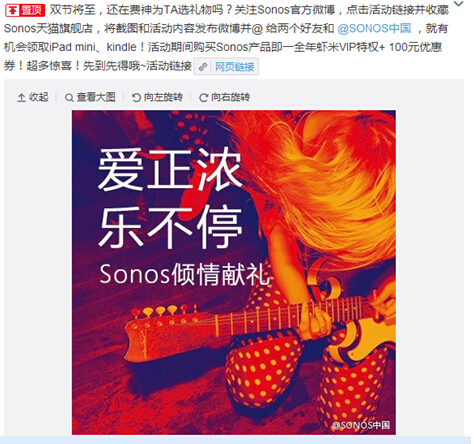Click the magnifier icon for large view

[69, 98]
